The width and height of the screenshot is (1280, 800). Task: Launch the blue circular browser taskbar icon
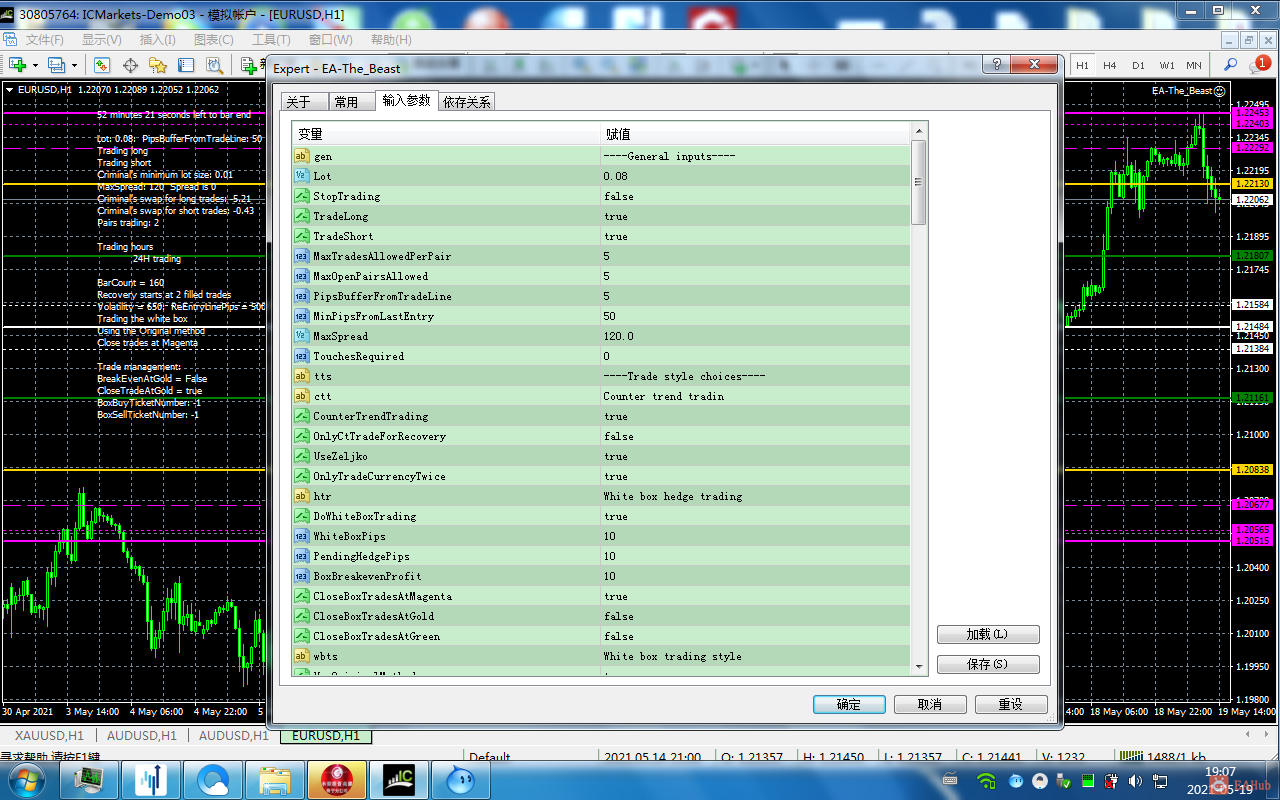click(213, 779)
